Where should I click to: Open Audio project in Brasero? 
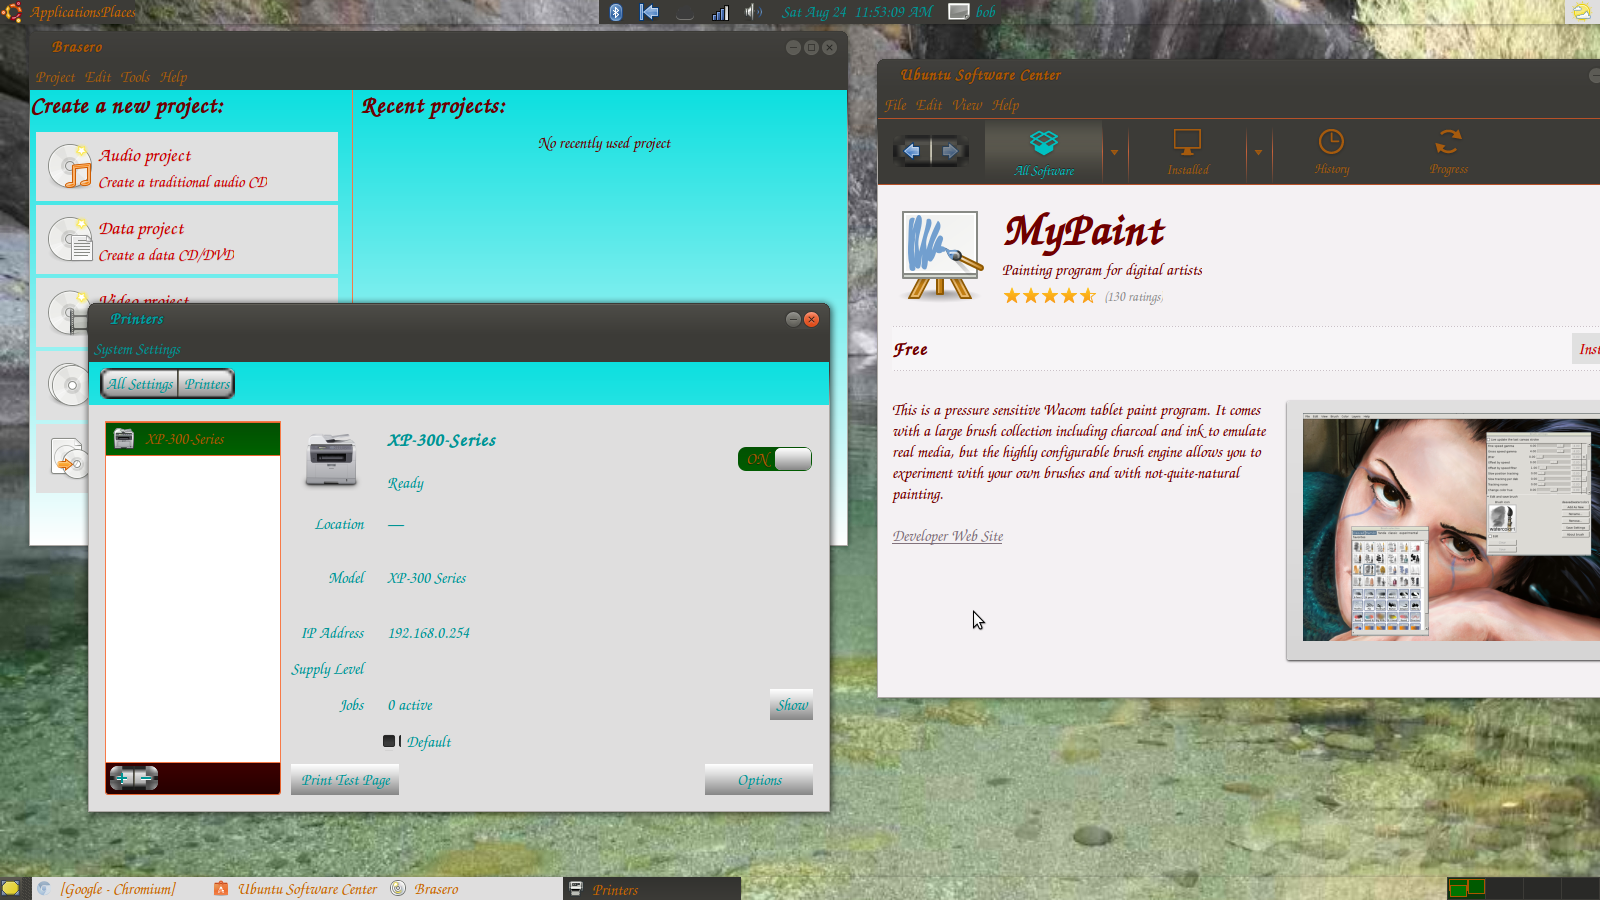click(187, 167)
